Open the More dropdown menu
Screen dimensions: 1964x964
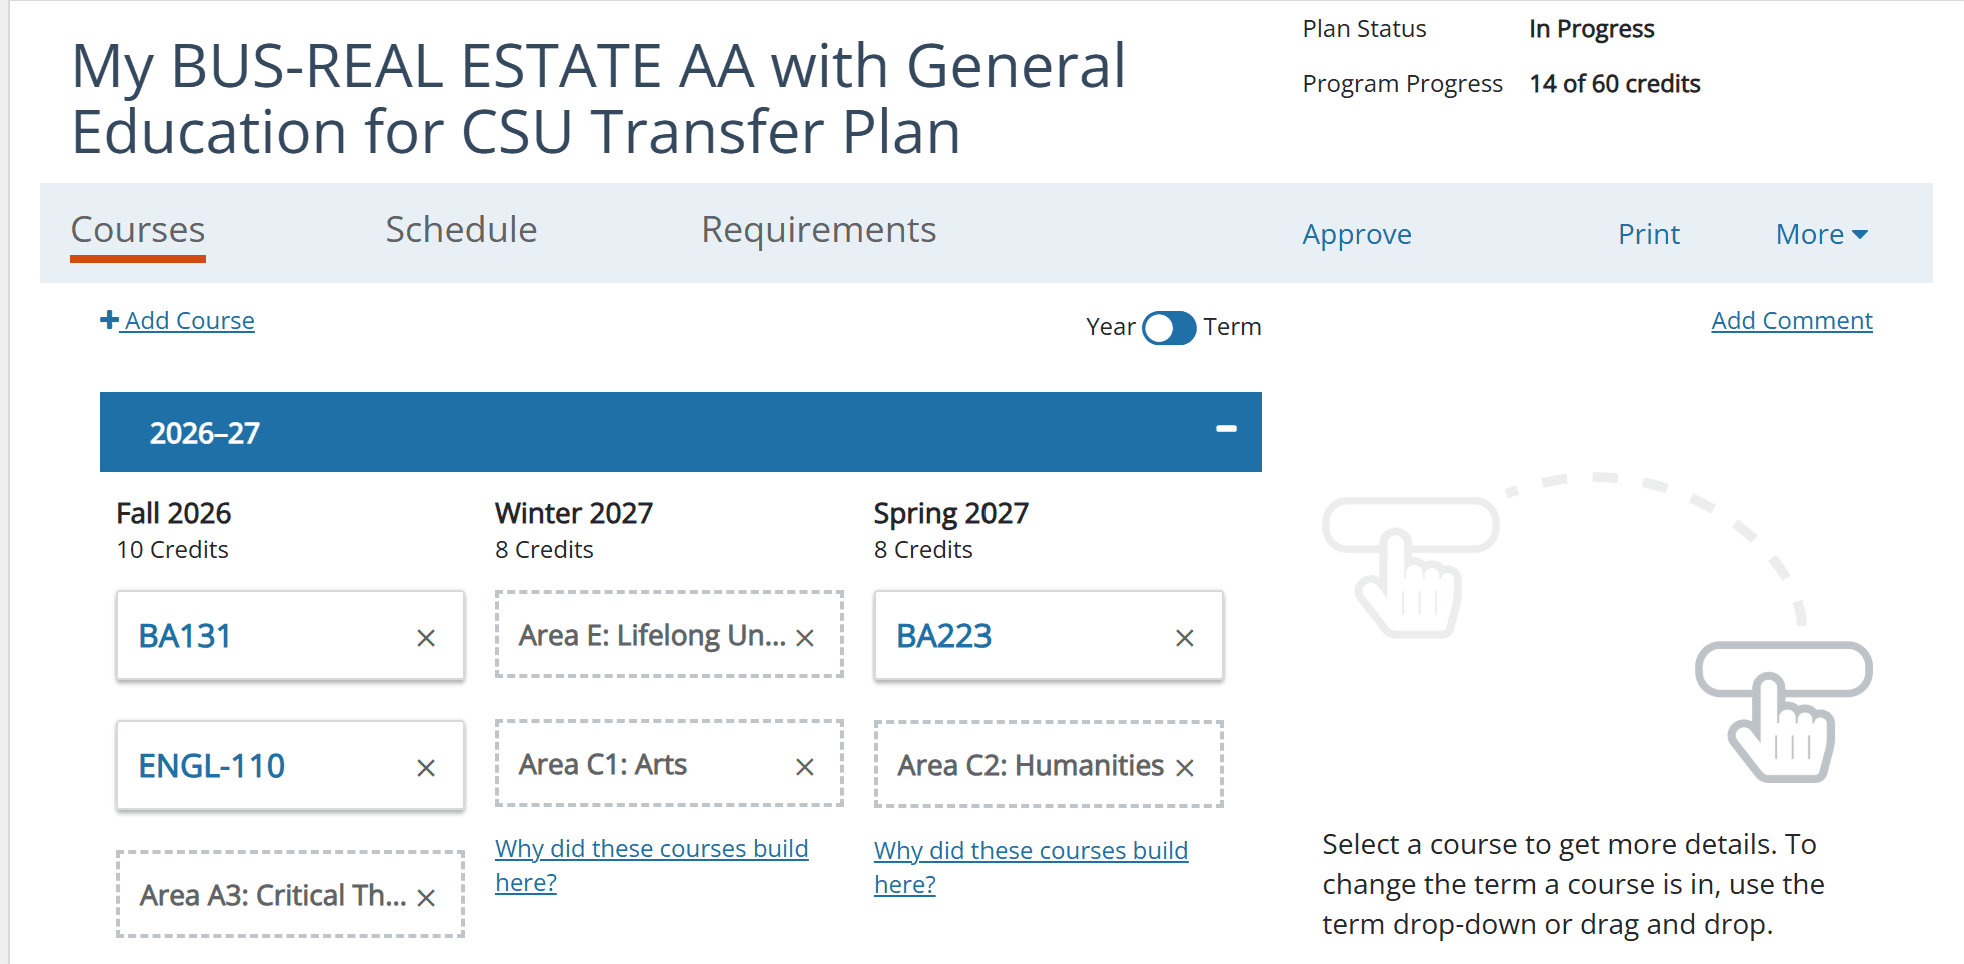coord(1821,235)
